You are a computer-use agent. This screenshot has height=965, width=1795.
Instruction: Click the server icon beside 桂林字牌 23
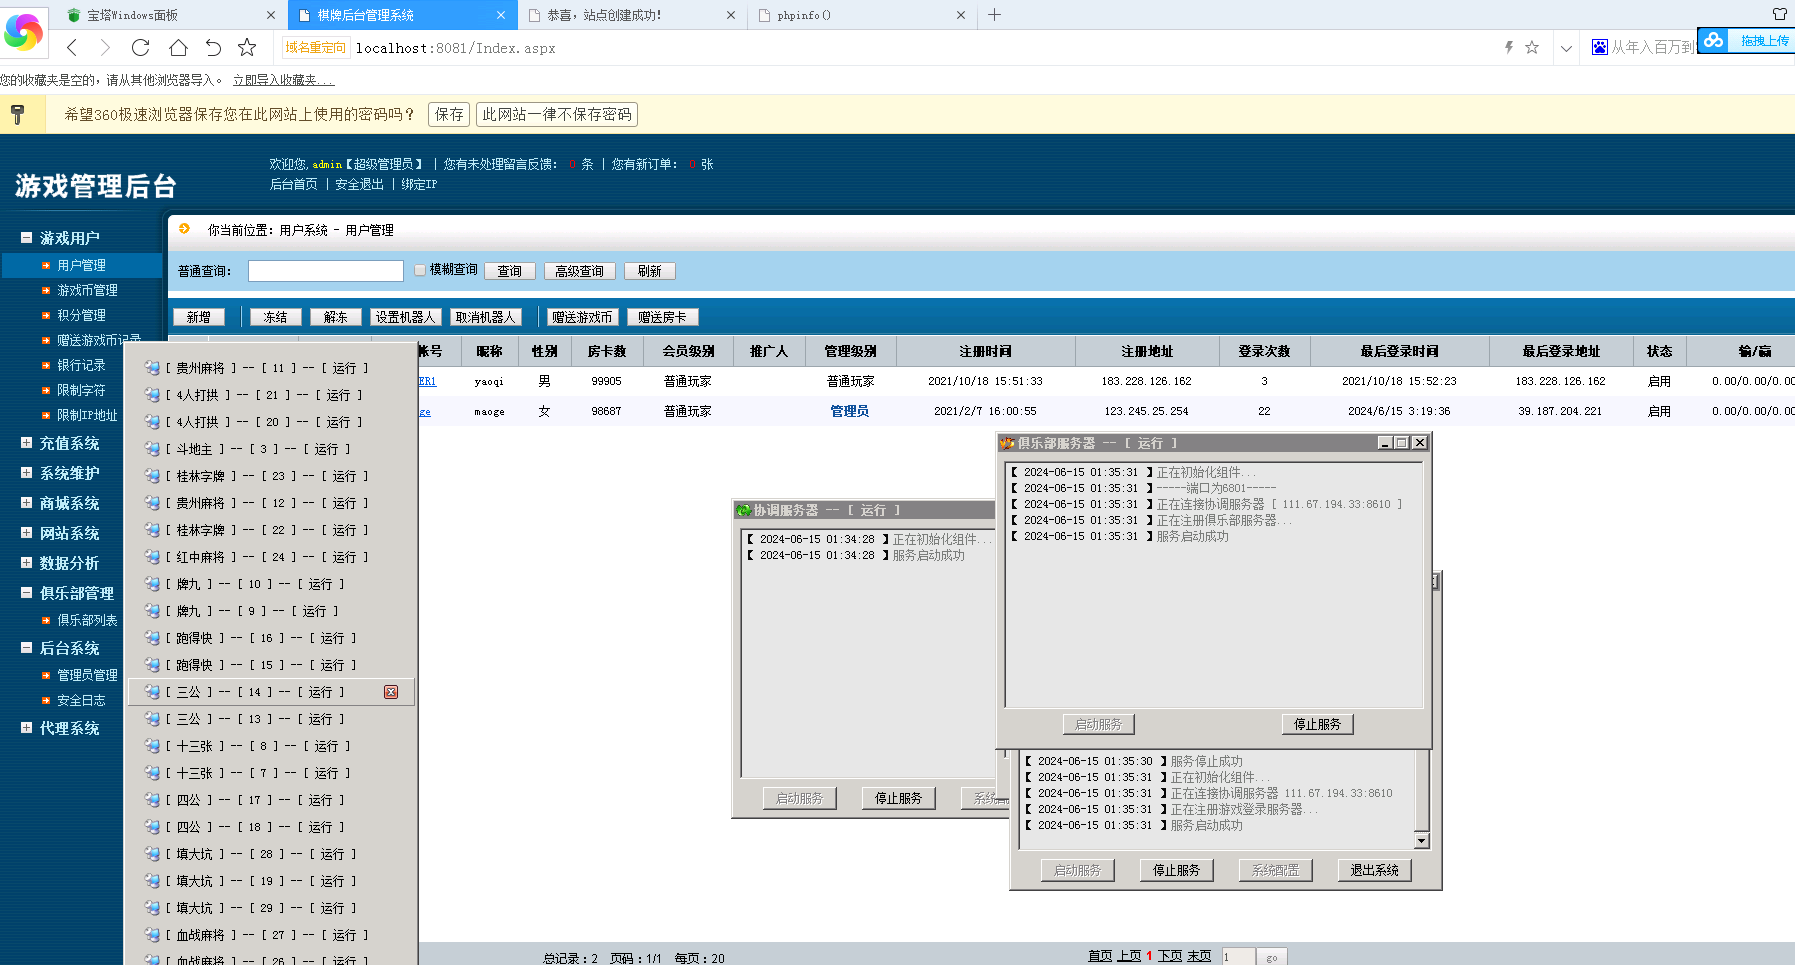coord(152,476)
